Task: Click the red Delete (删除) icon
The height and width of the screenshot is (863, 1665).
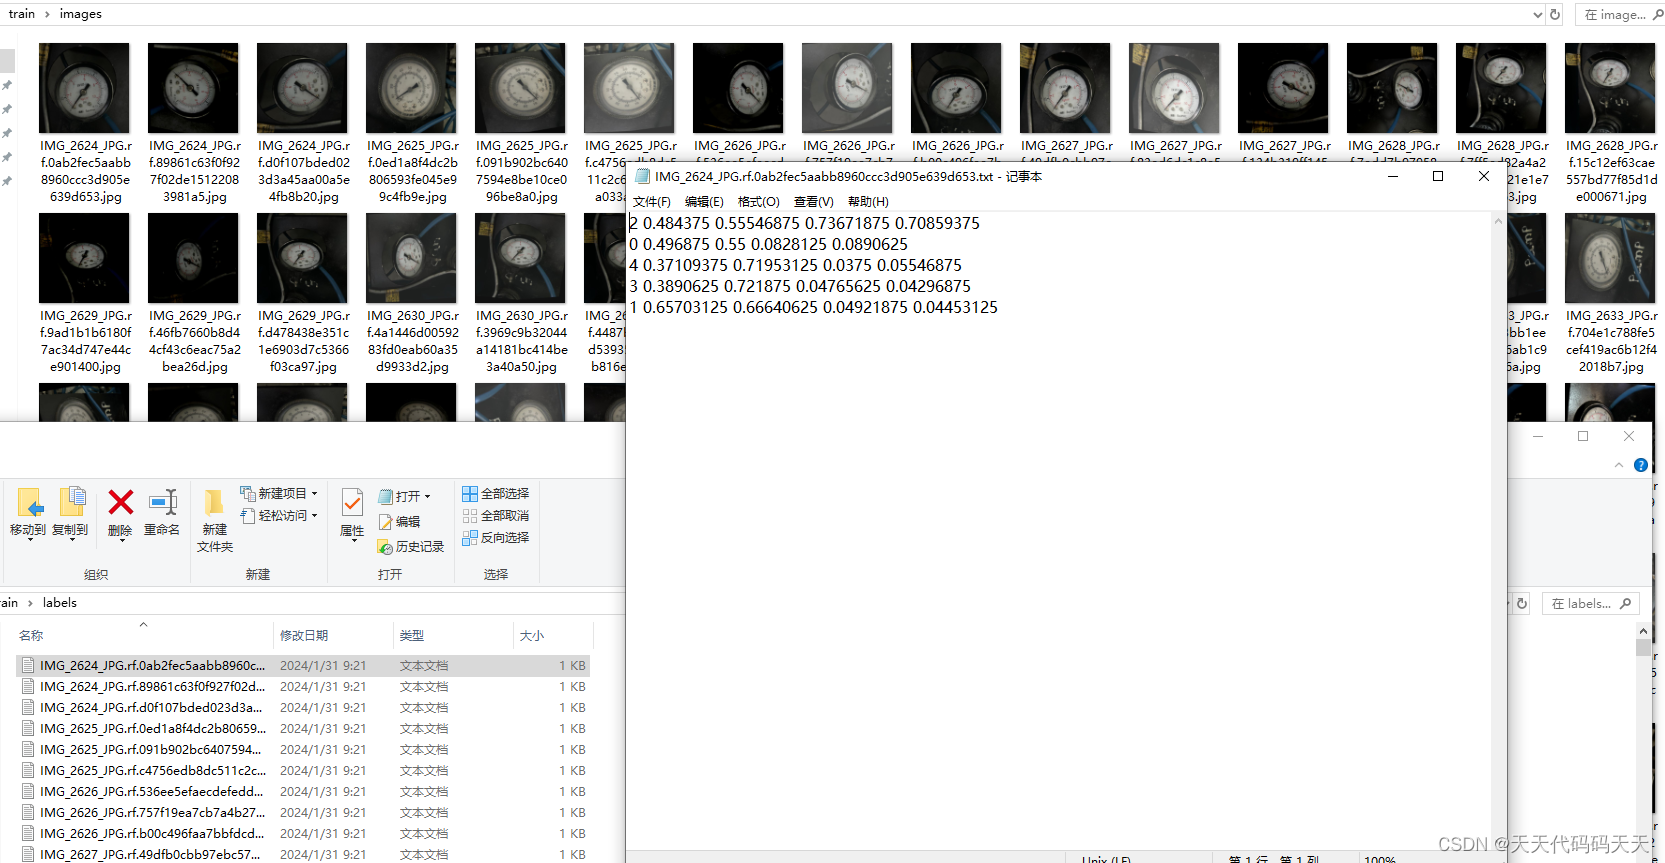Action: (120, 503)
